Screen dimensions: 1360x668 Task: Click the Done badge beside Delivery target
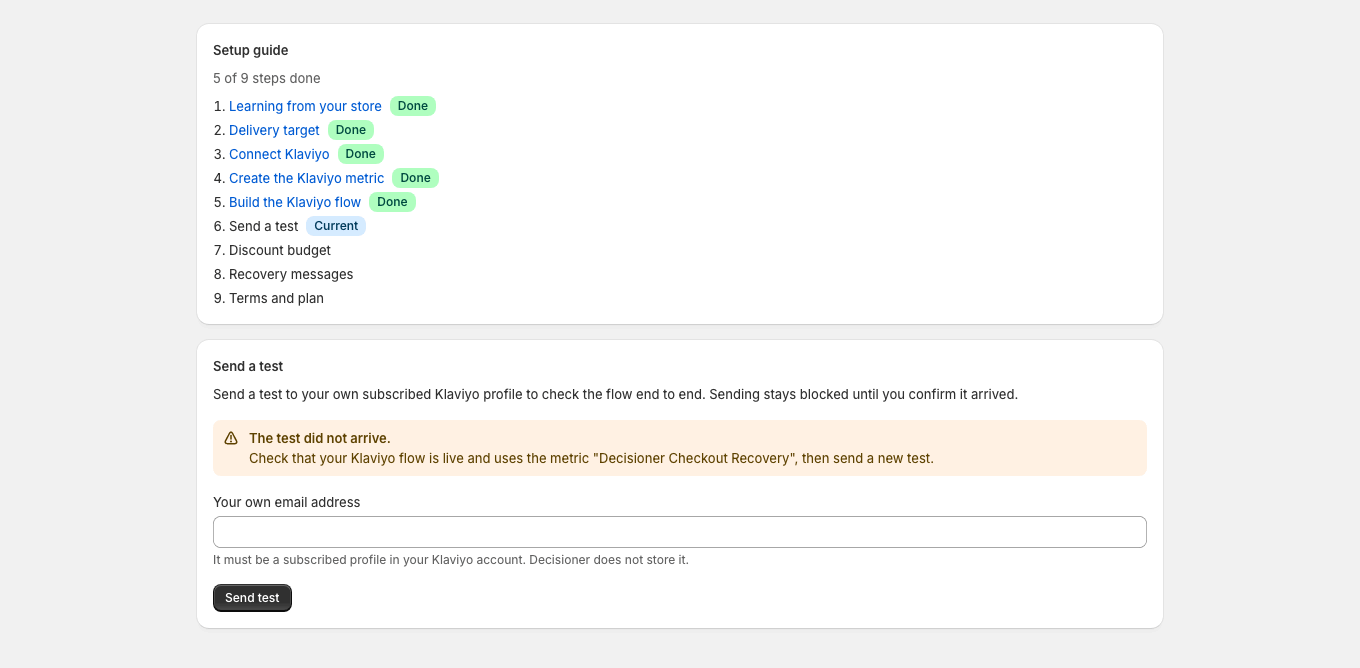(351, 130)
